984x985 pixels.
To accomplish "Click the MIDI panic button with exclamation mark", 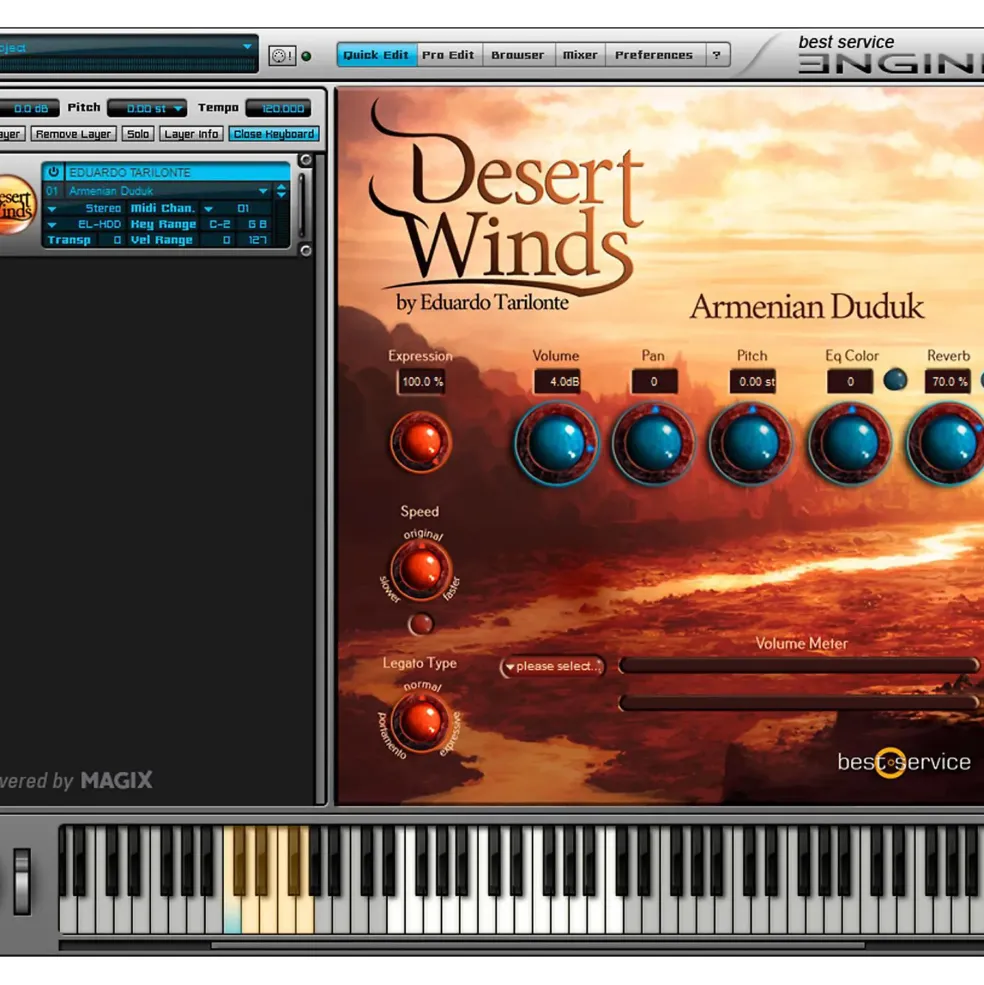I will [x=282, y=56].
